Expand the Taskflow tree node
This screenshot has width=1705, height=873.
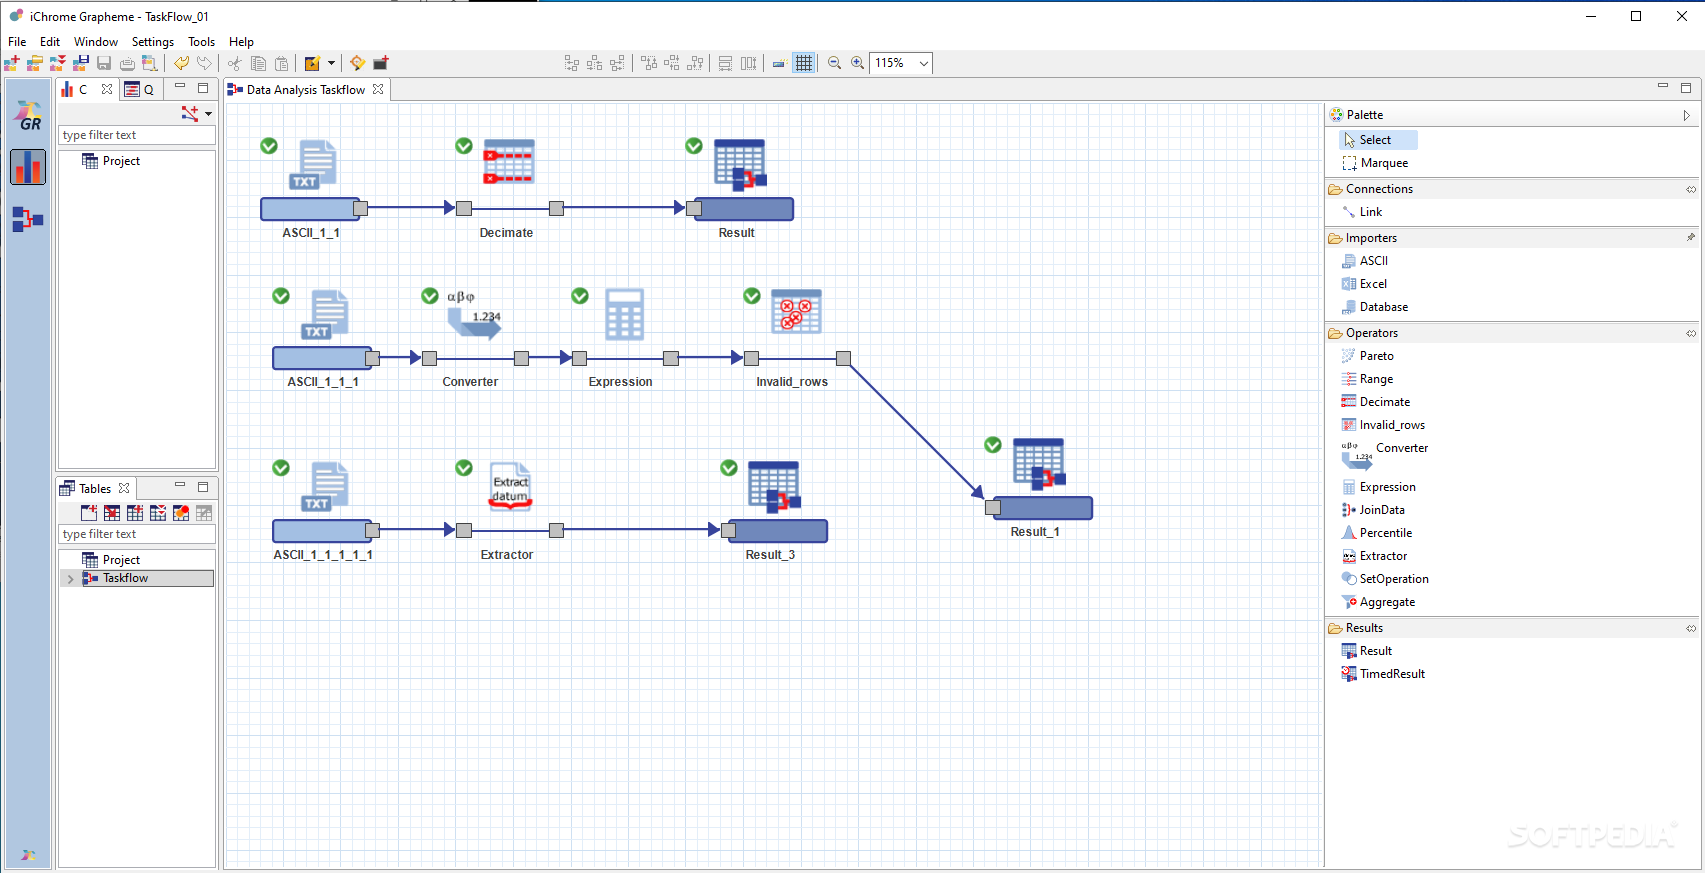click(70, 579)
